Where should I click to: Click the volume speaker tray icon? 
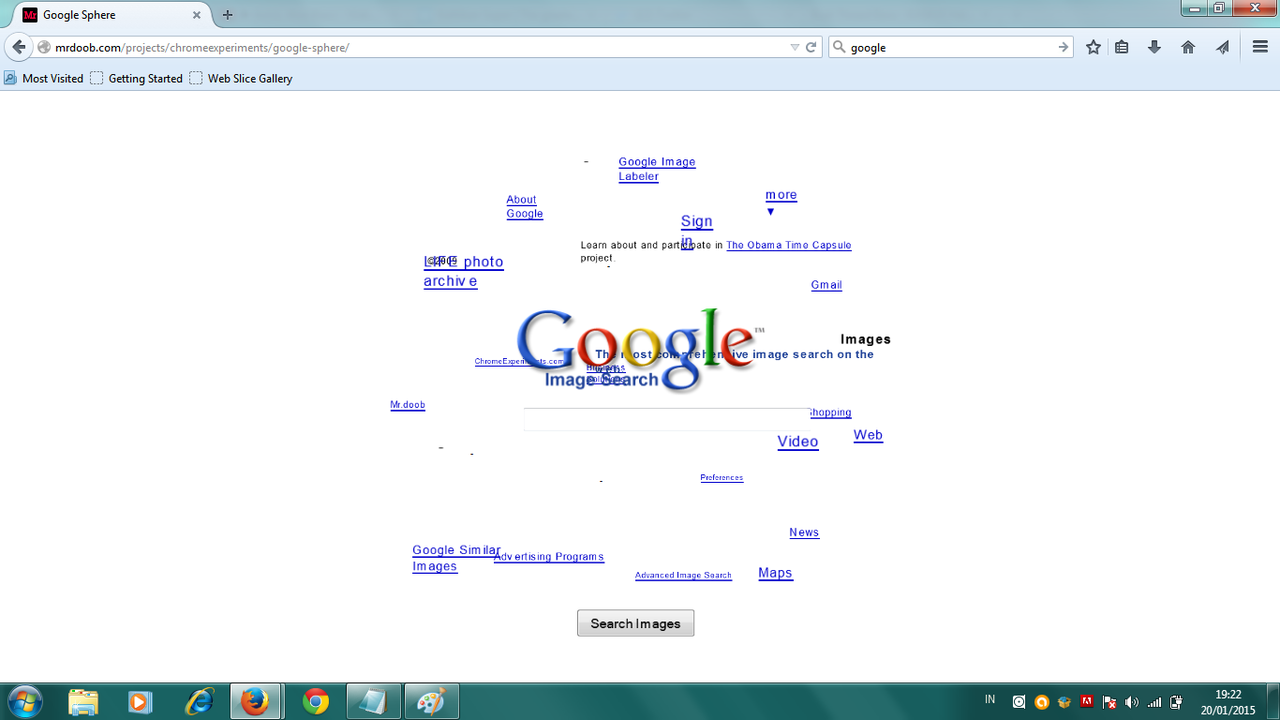(1131, 702)
